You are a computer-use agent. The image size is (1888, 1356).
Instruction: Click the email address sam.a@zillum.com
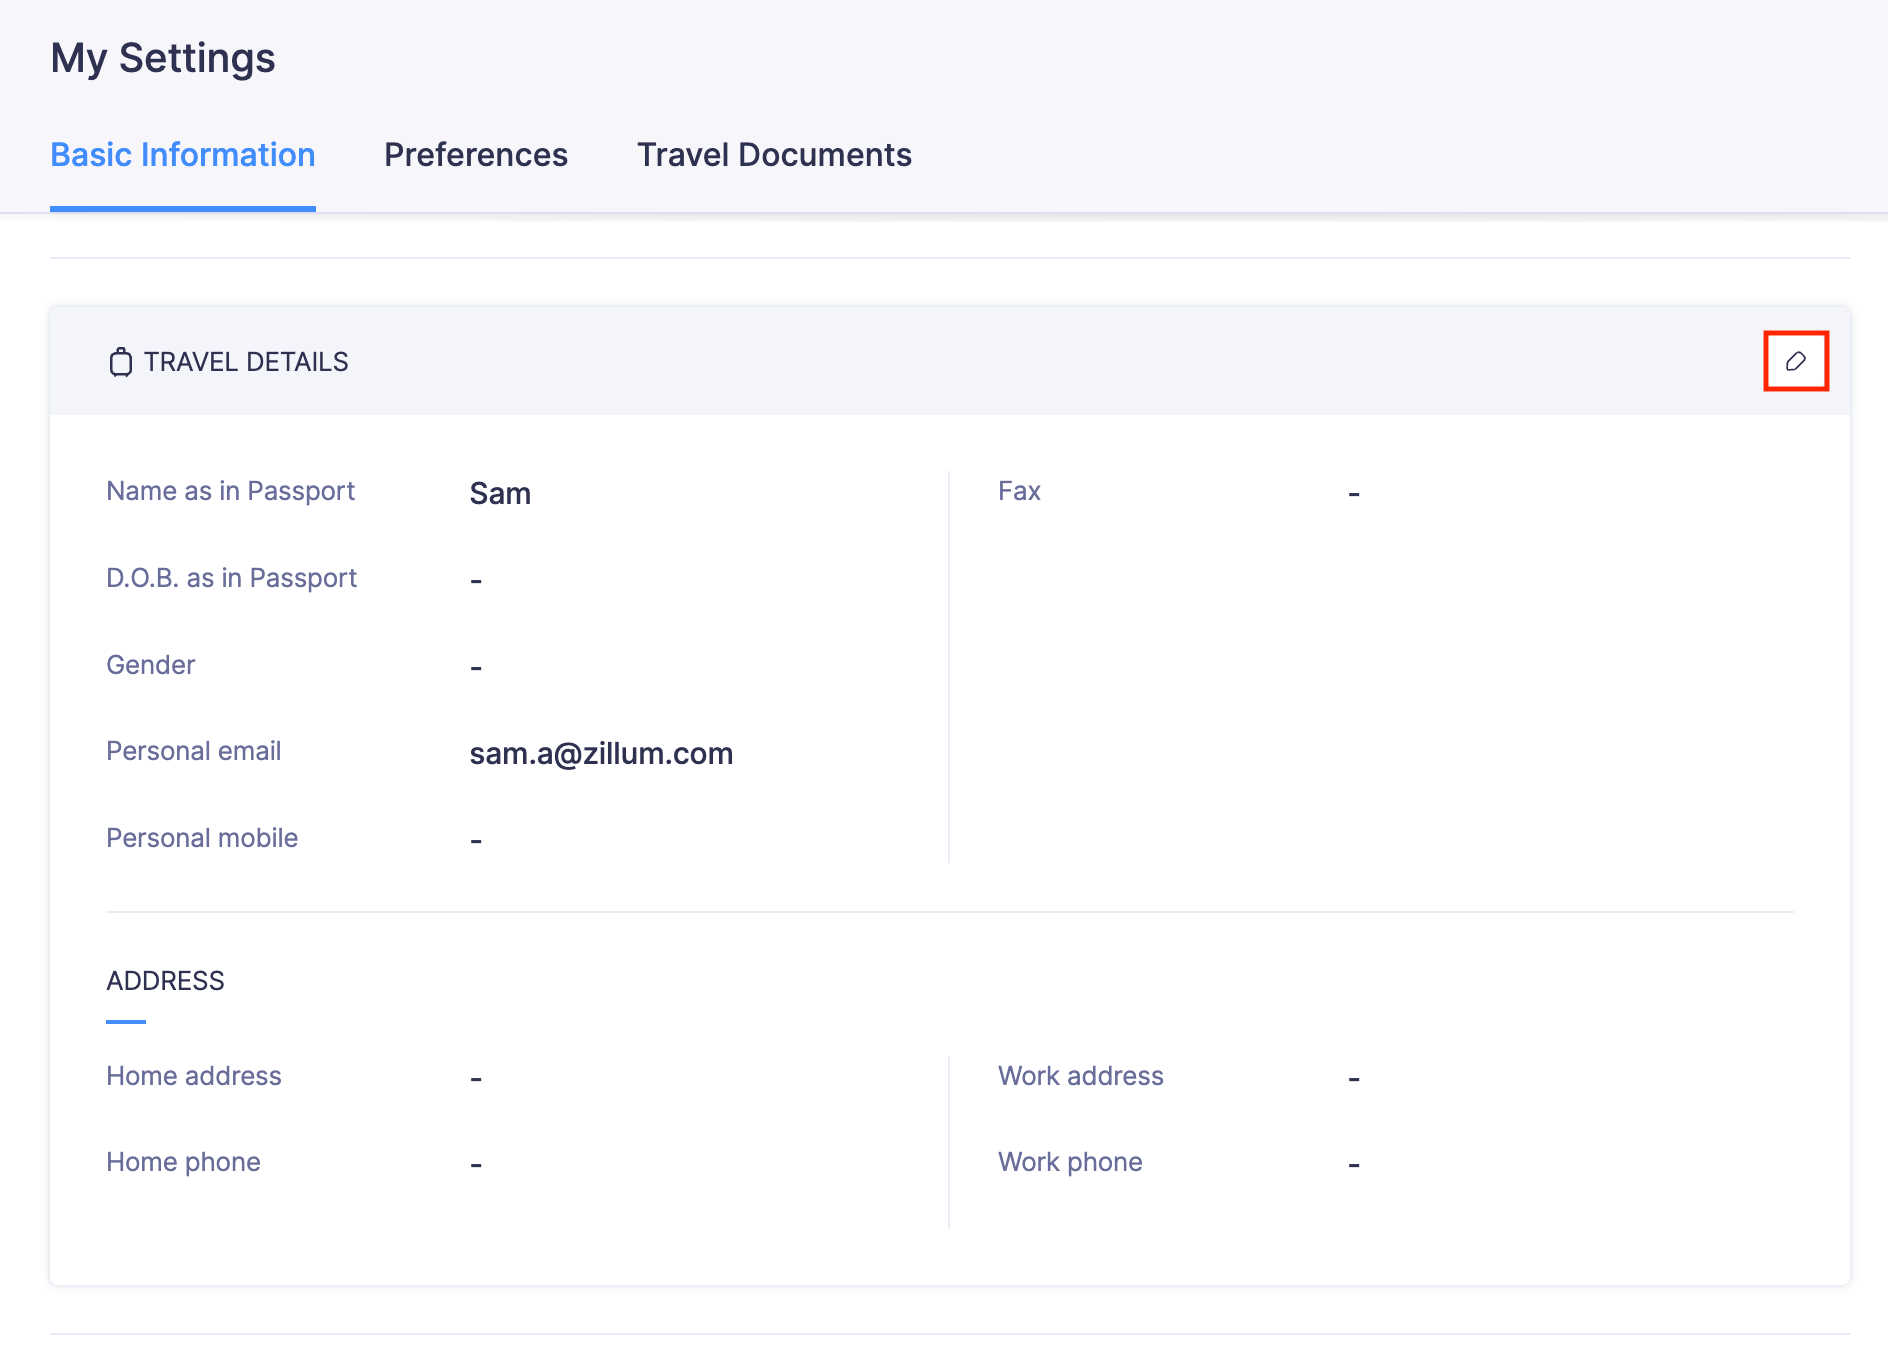(601, 753)
